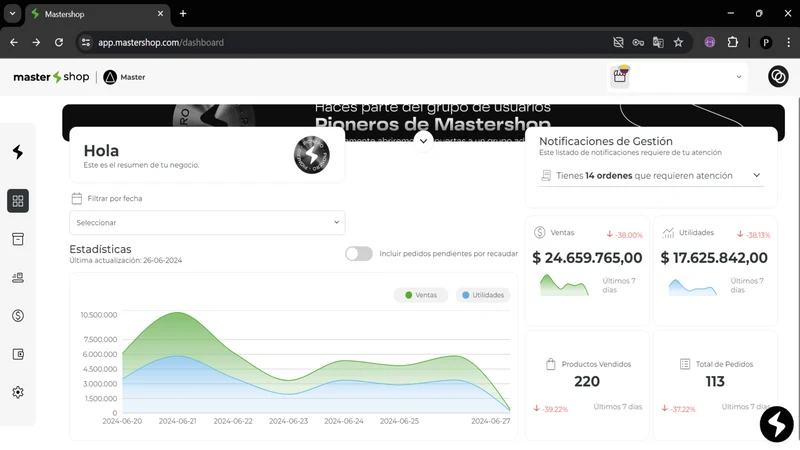Click the Ventas mini sparkline chart
This screenshot has height=450, width=800.
(564, 285)
